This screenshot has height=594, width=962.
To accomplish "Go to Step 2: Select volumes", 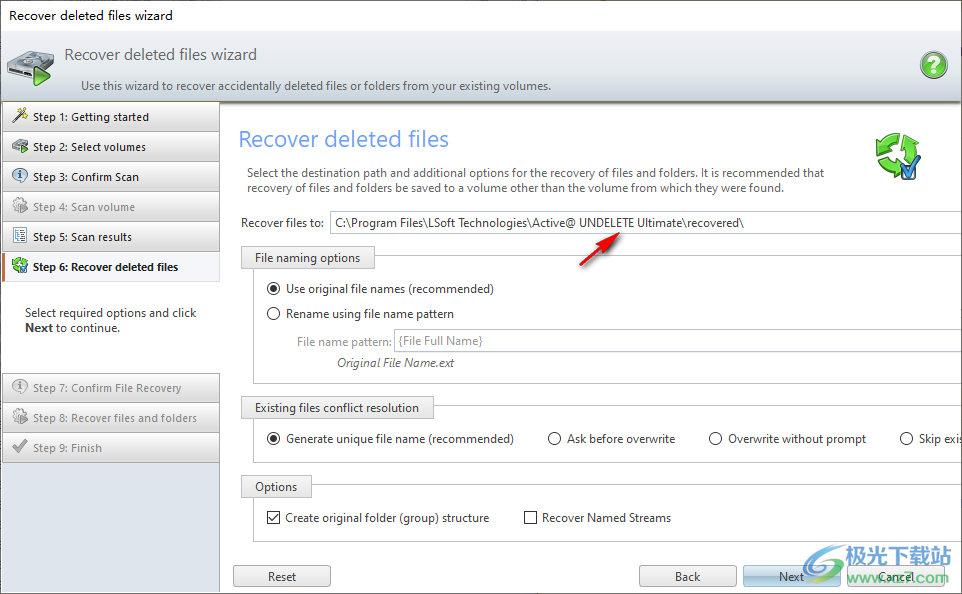I will point(111,147).
